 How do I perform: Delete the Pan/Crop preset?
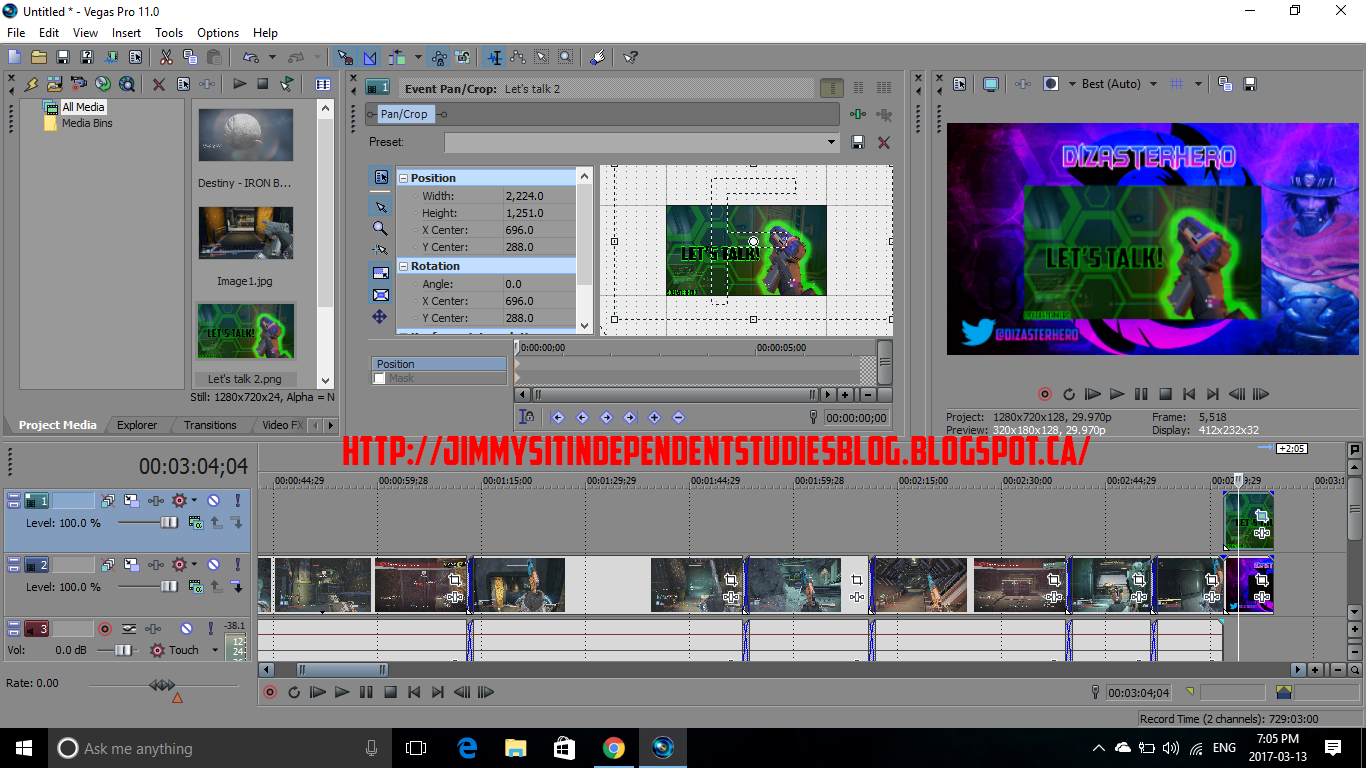tap(884, 142)
